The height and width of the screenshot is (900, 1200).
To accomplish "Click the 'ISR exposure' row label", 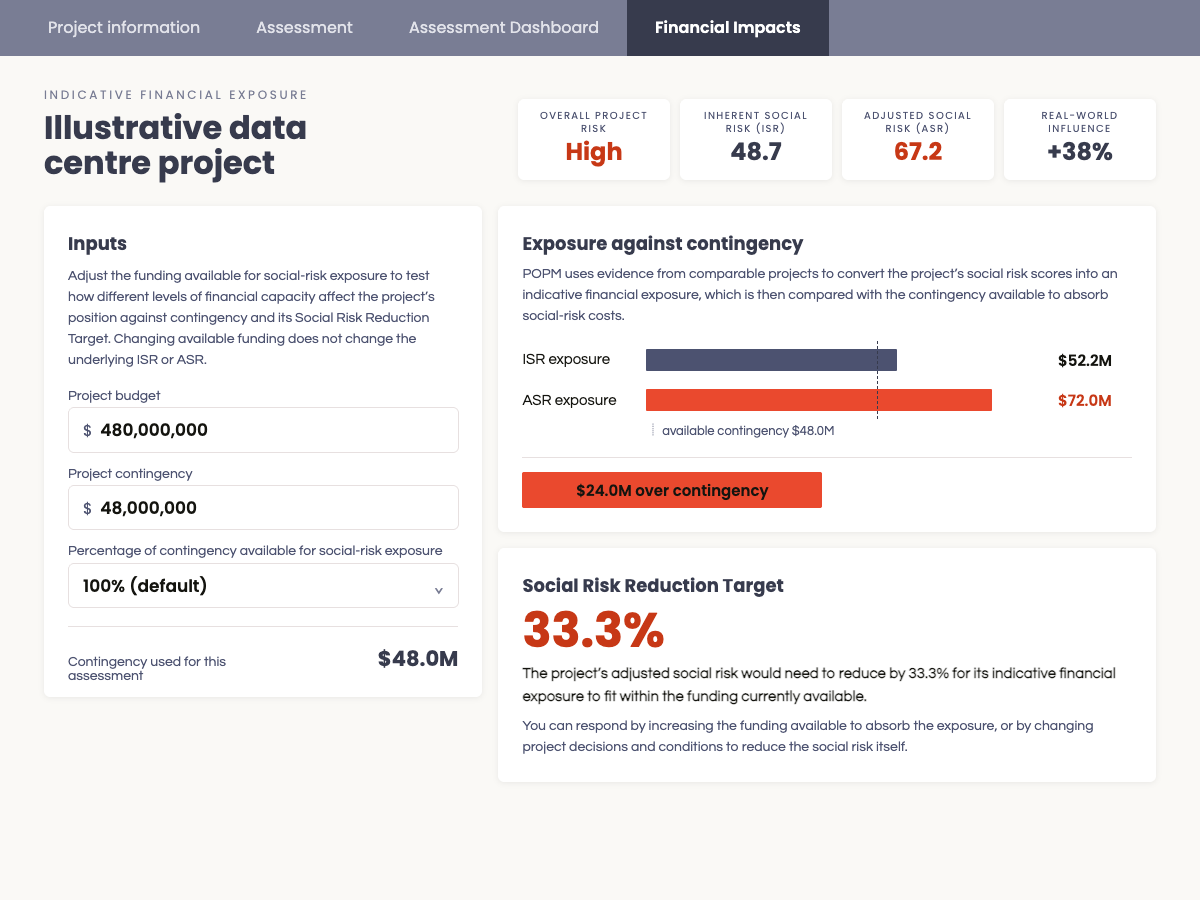I will click(566, 360).
